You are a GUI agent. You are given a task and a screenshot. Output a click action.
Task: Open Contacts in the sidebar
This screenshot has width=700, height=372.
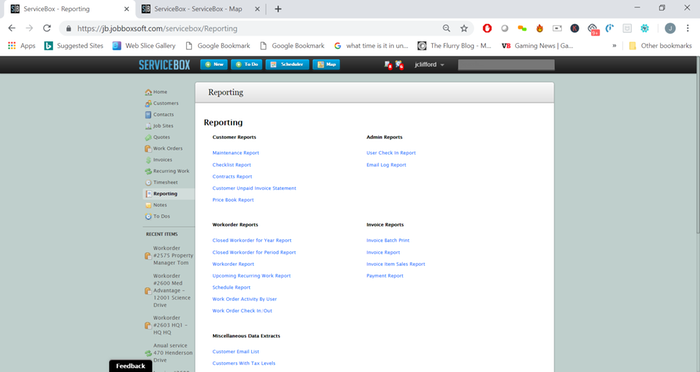point(159,115)
